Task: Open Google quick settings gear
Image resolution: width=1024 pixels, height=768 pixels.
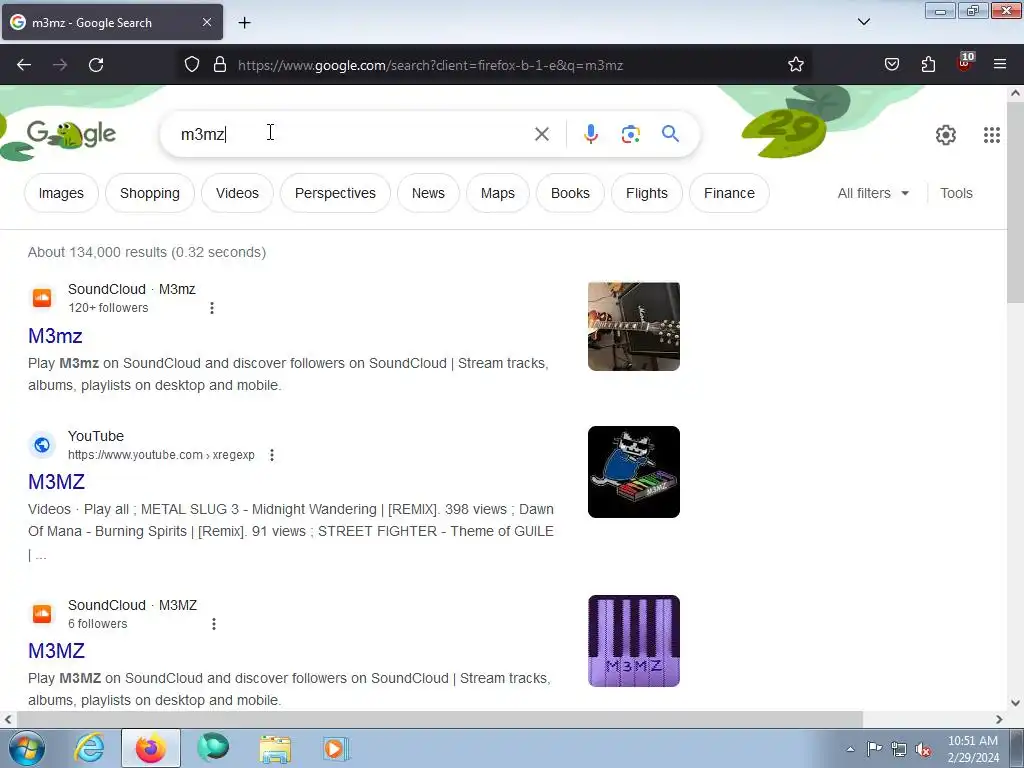Action: coord(946,135)
